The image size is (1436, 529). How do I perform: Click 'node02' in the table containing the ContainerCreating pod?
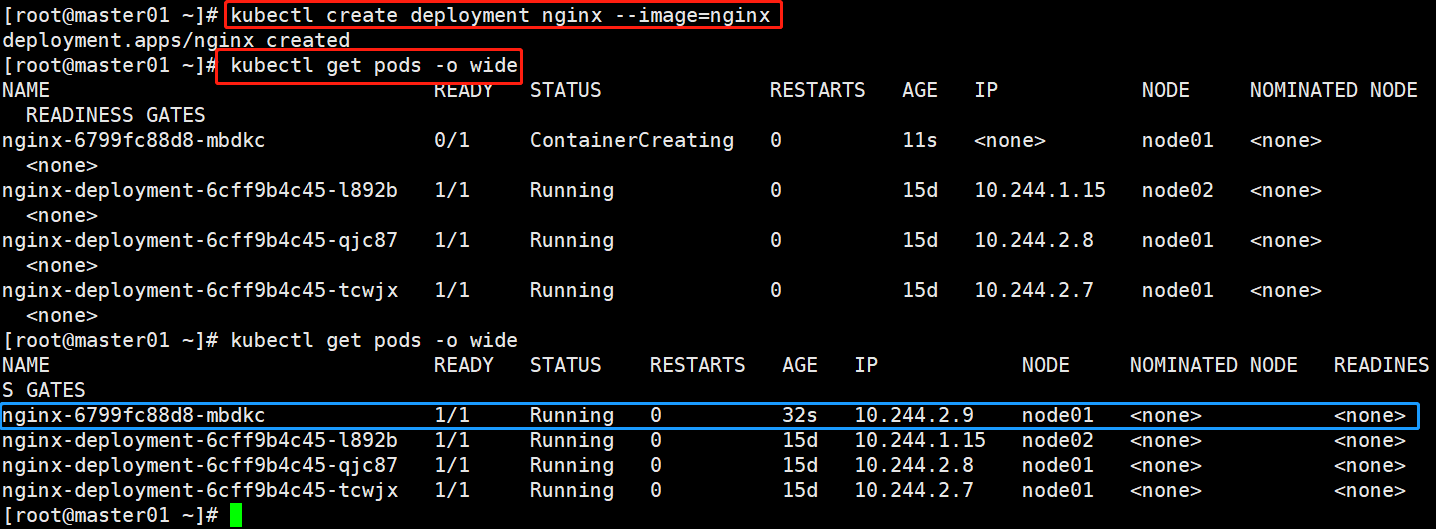click(1177, 190)
